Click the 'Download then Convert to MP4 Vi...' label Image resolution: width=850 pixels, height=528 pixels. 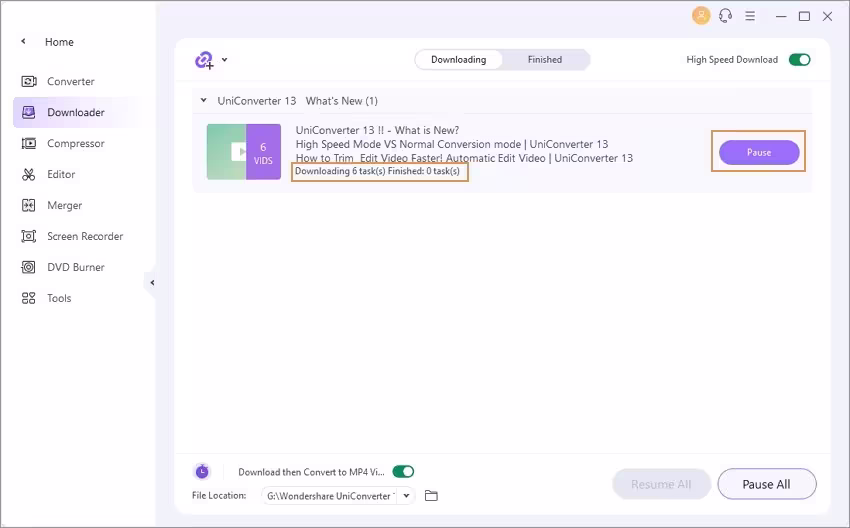click(311, 472)
